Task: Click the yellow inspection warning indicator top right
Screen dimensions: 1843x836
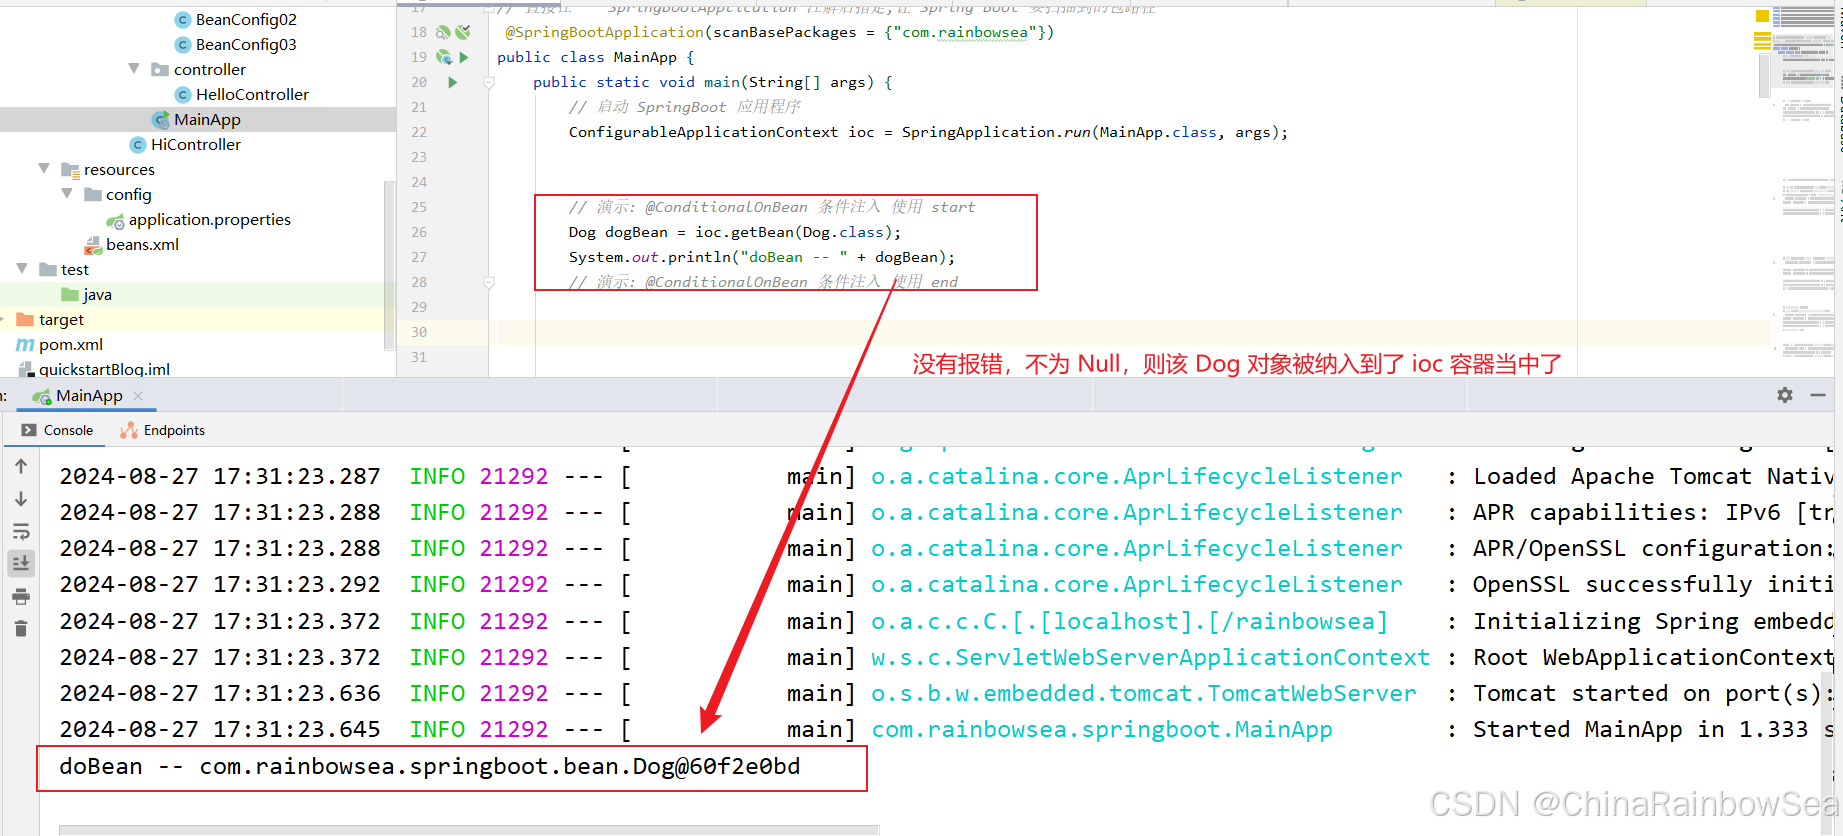Action: coord(1762,15)
